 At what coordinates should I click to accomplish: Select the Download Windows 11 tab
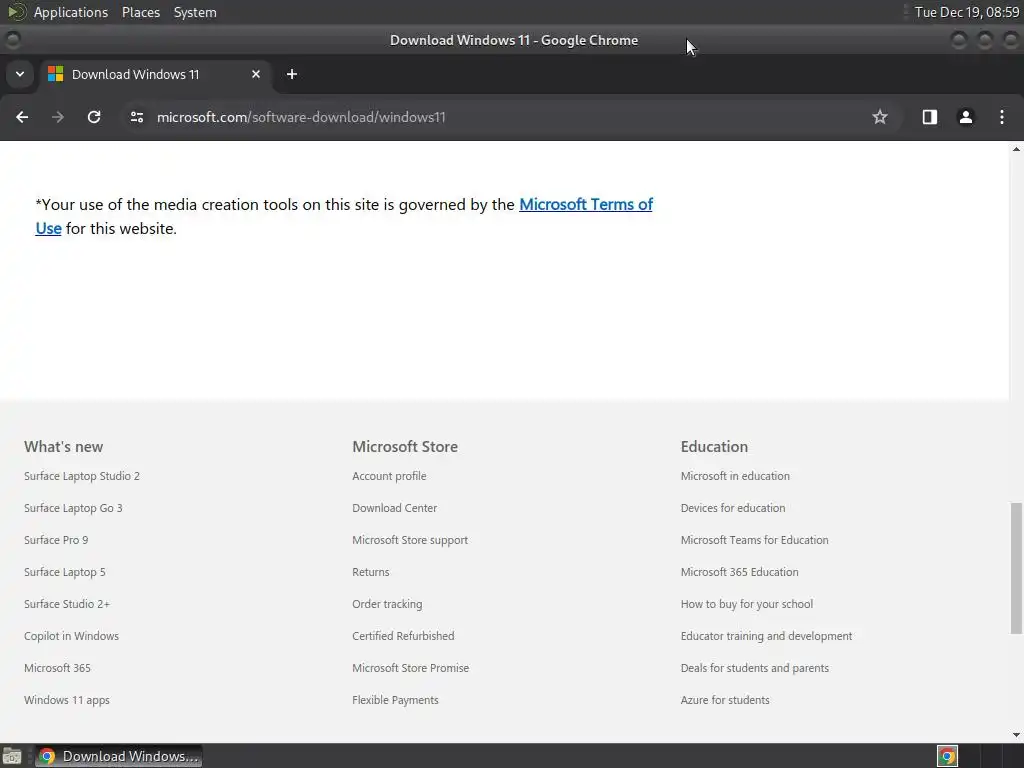pyautogui.click(x=155, y=74)
